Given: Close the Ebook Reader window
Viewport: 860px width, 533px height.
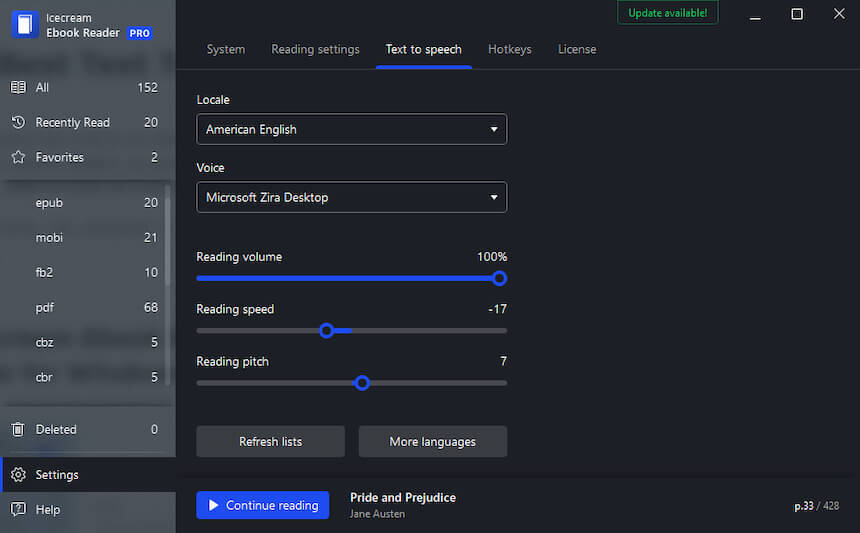Looking at the screenshot, I should [x=839, y=14].
